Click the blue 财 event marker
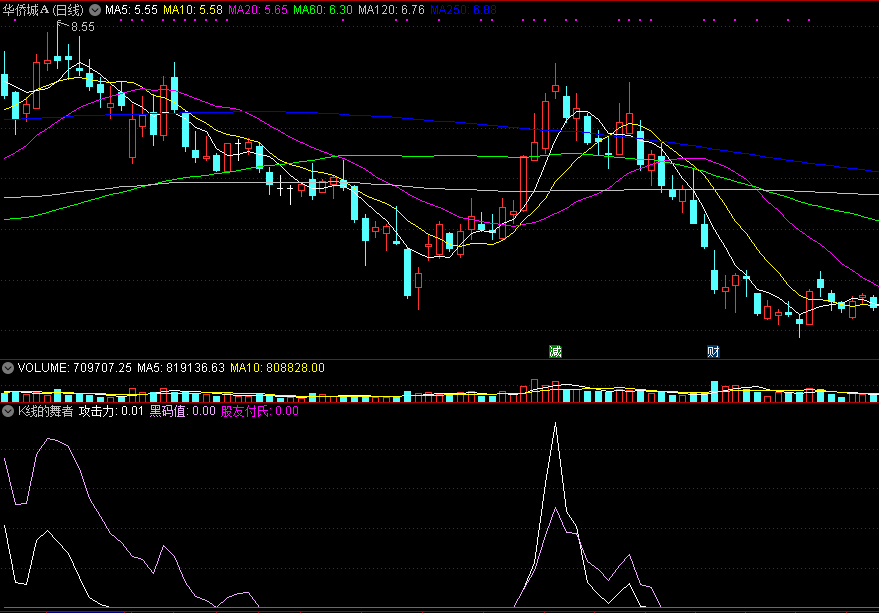Screen dimensions: 879x613 (x=713, y=352)
